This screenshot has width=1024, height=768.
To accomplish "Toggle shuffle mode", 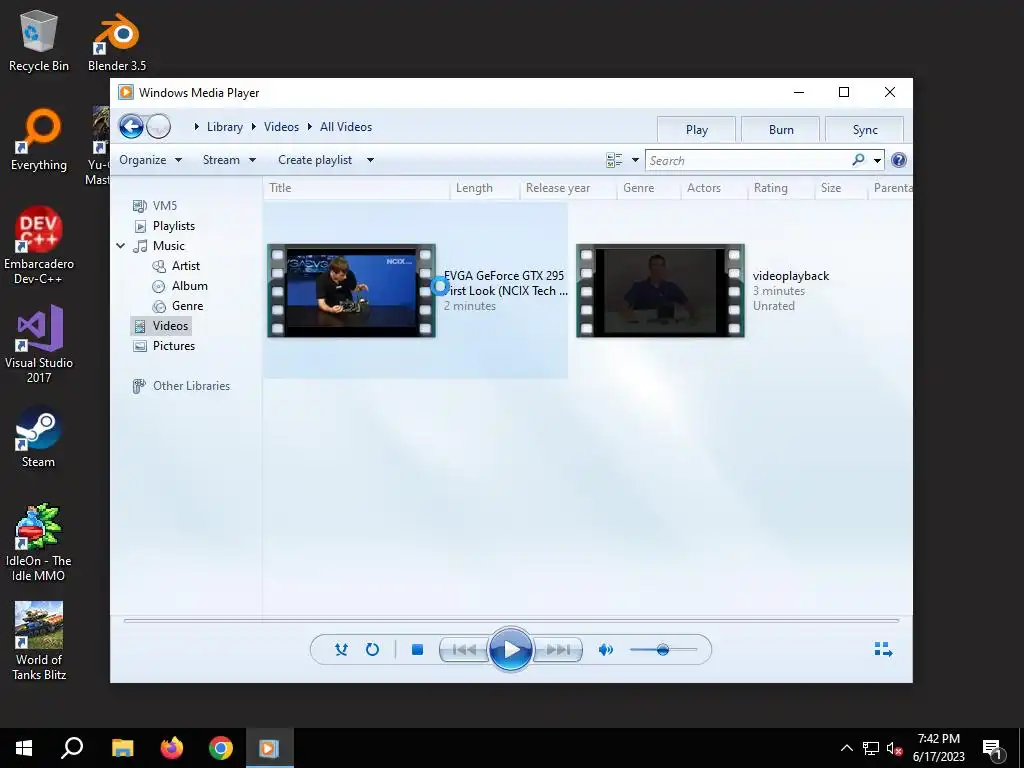I will click(341, 649).
